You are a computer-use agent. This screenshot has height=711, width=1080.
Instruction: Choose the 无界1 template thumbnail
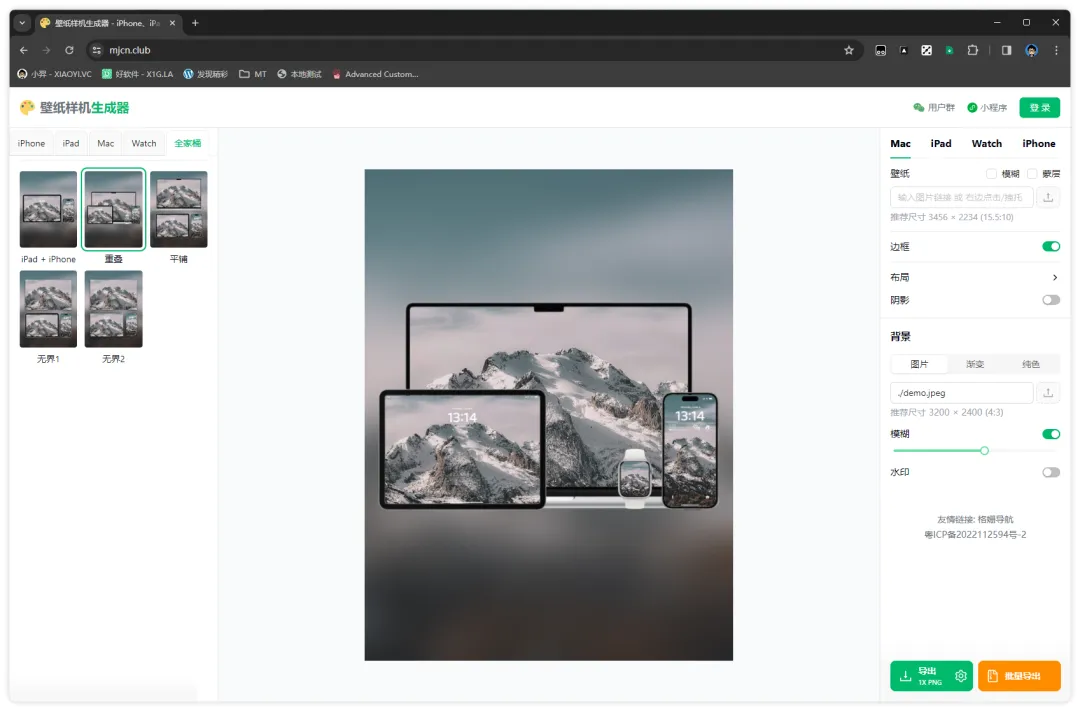48,309
